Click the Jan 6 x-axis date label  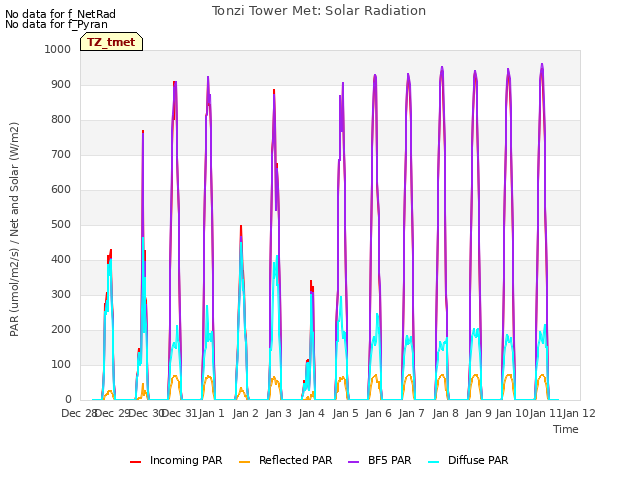379,413
